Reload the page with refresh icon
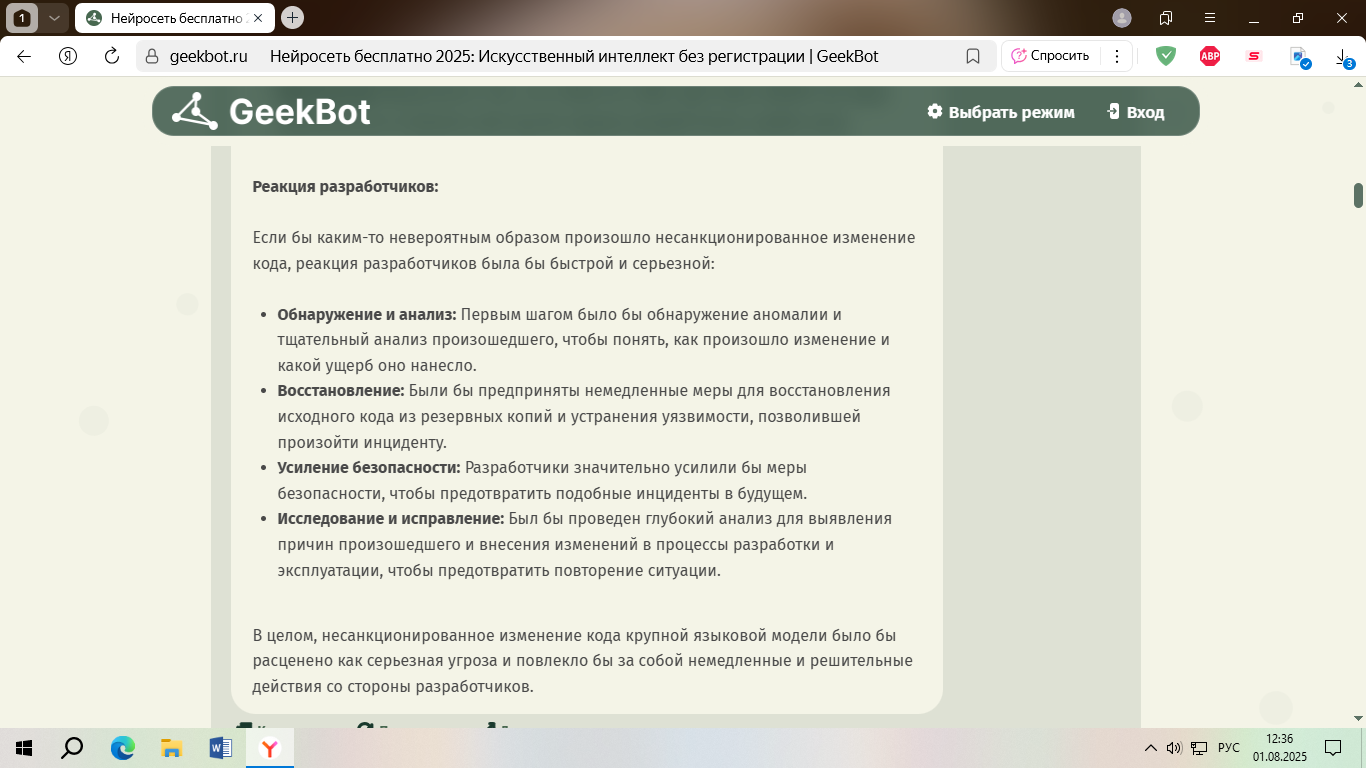Image resolution: width=1366 pixels, height=768 pixels. tap(112, 56)
